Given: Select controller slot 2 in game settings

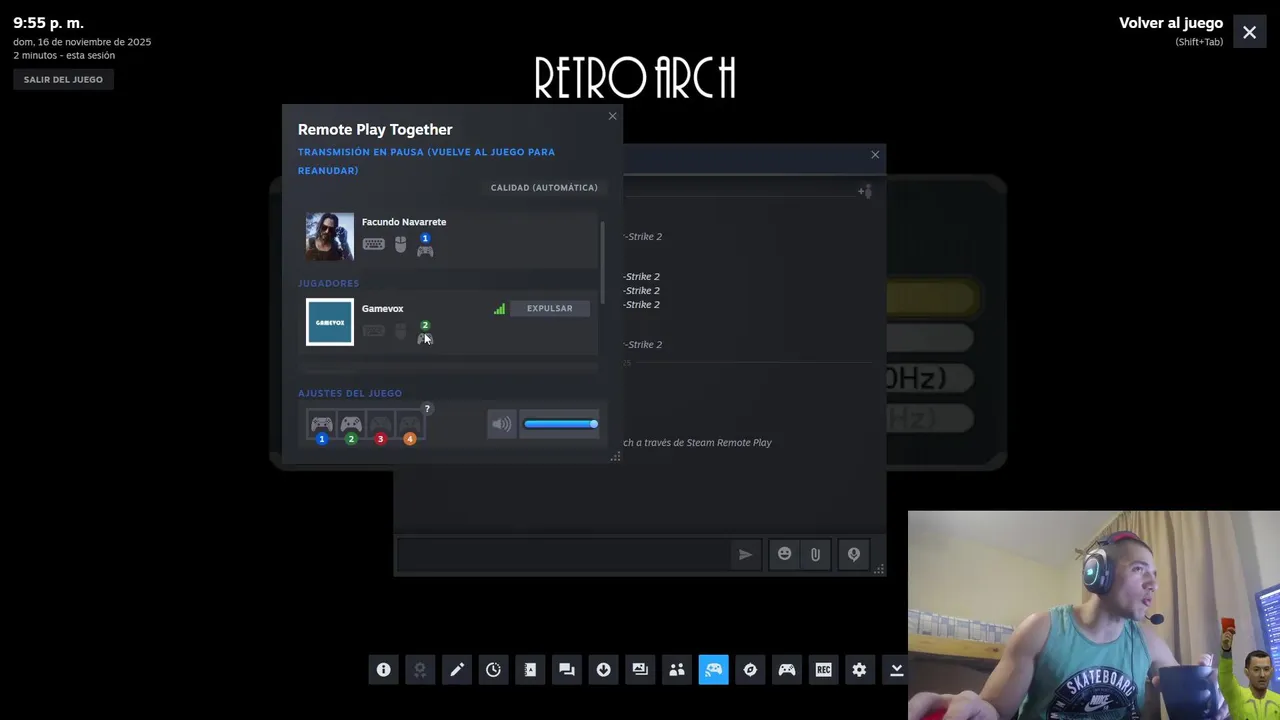Looking at the screenshot, I should point(350,427).
